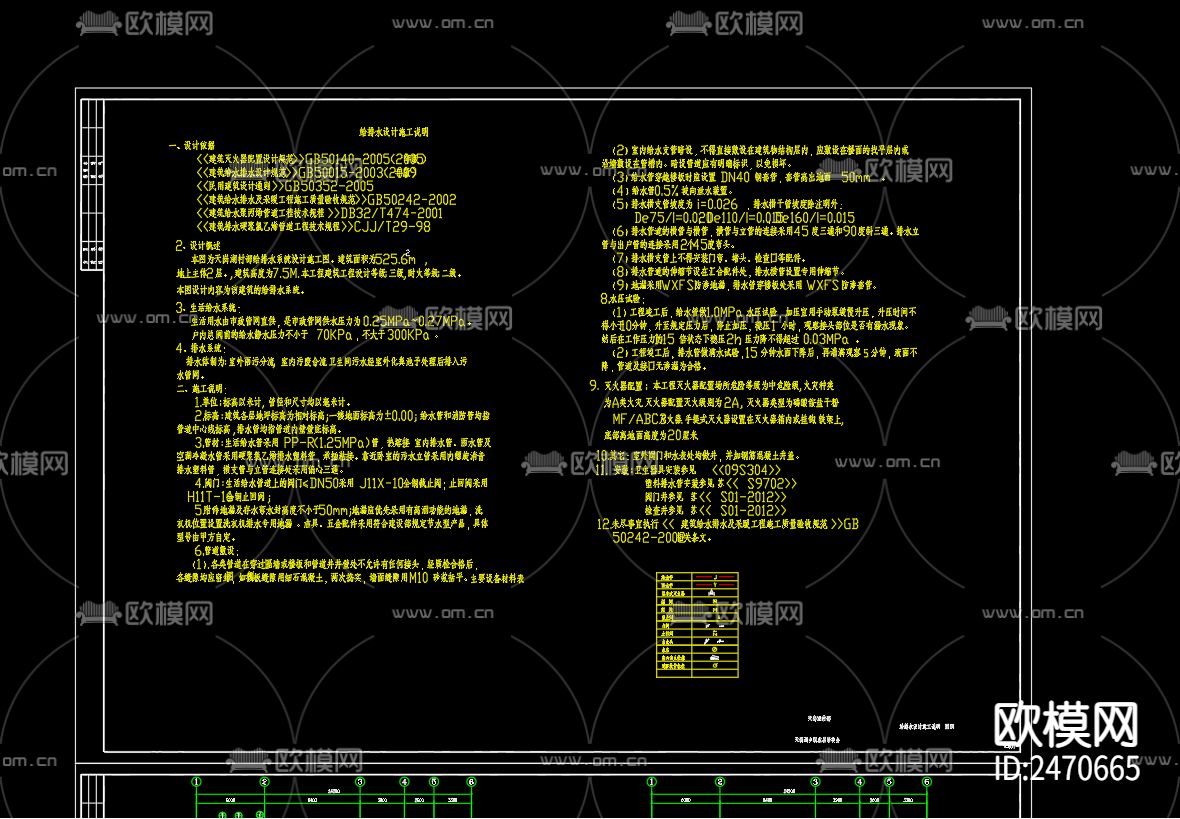This screenshot has width=1180, height=819.
Task: Select grid bubble 6 on left floor plan
Action: click(x=471, y=782)
